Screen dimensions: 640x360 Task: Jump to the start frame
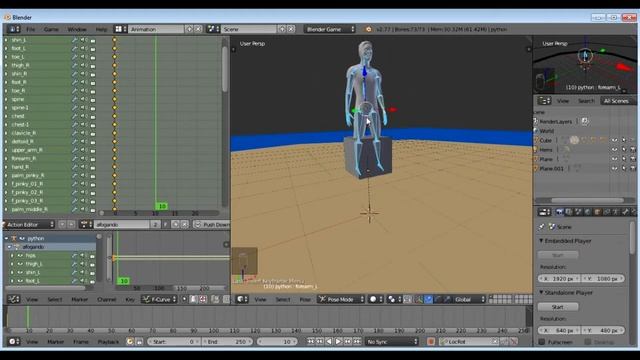(311, 342)
